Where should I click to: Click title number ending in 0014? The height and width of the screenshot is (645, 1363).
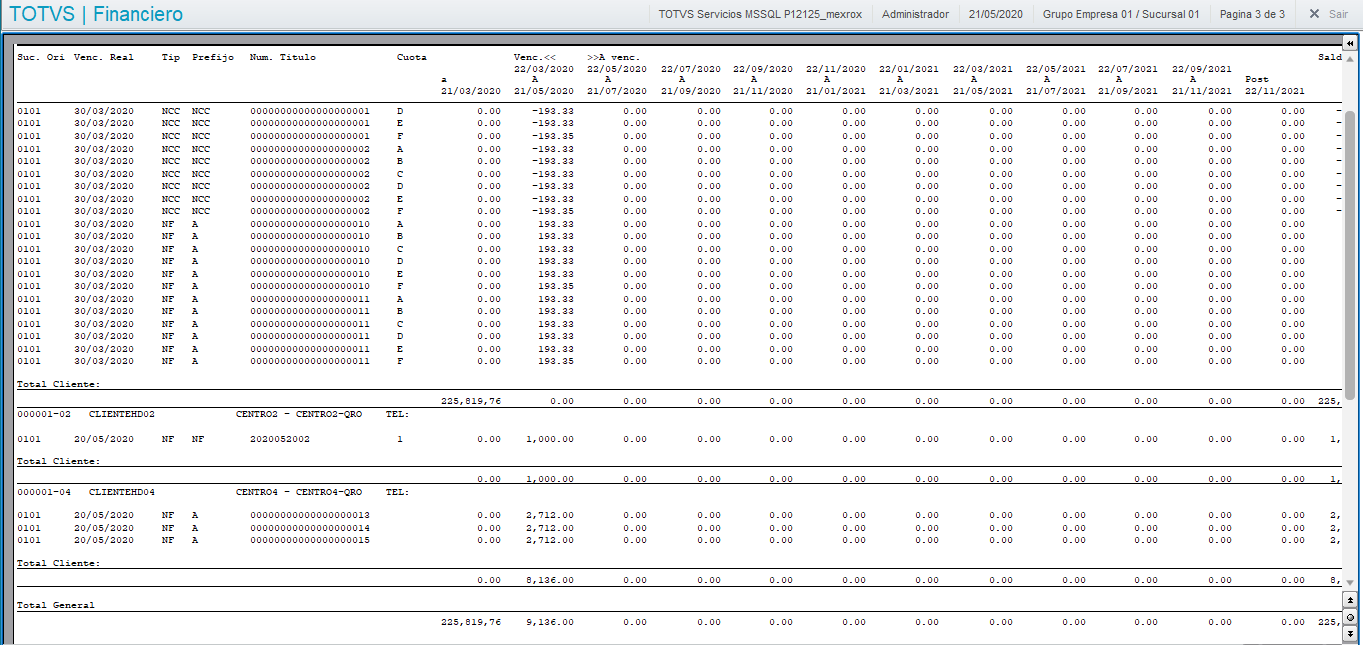(310, 528)
